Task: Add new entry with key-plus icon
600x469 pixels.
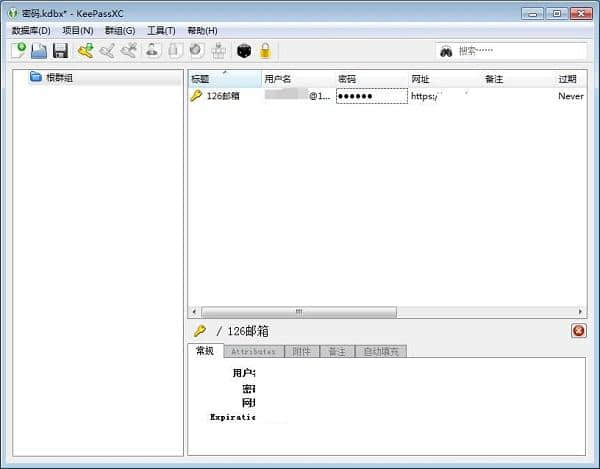Action: (86, 50)
